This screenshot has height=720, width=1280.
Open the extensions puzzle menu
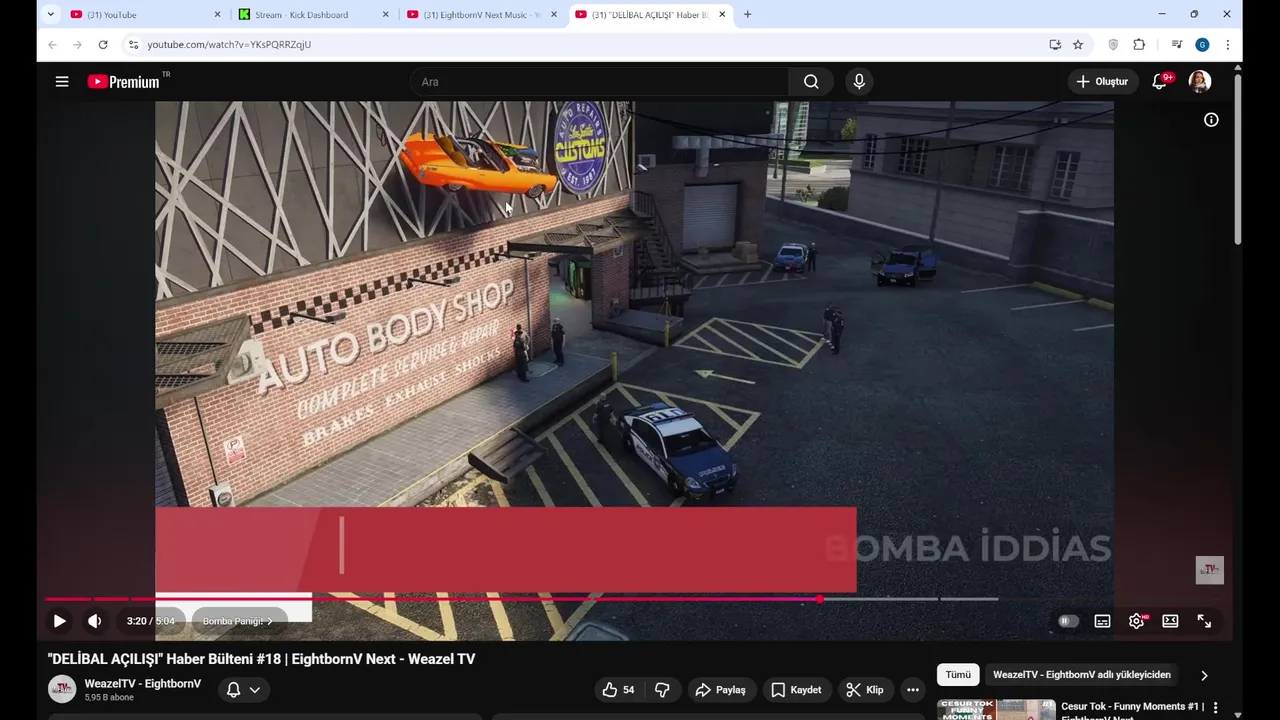(x=1139, y=45)
